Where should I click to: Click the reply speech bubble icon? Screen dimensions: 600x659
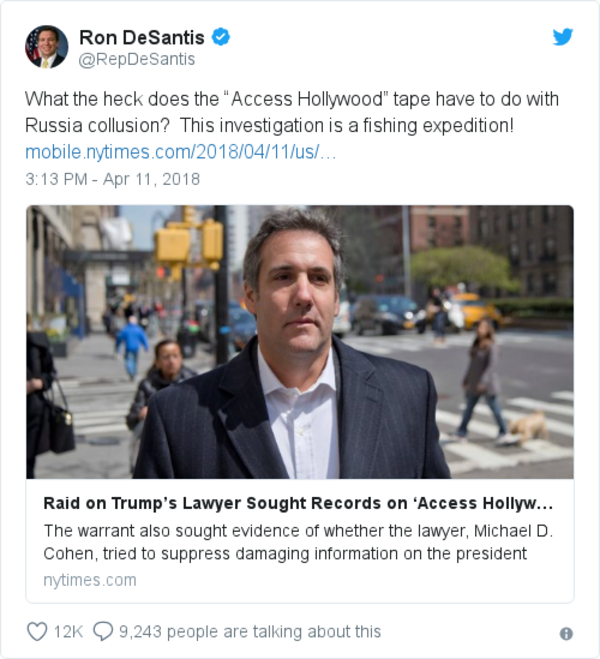pos(103,631)
